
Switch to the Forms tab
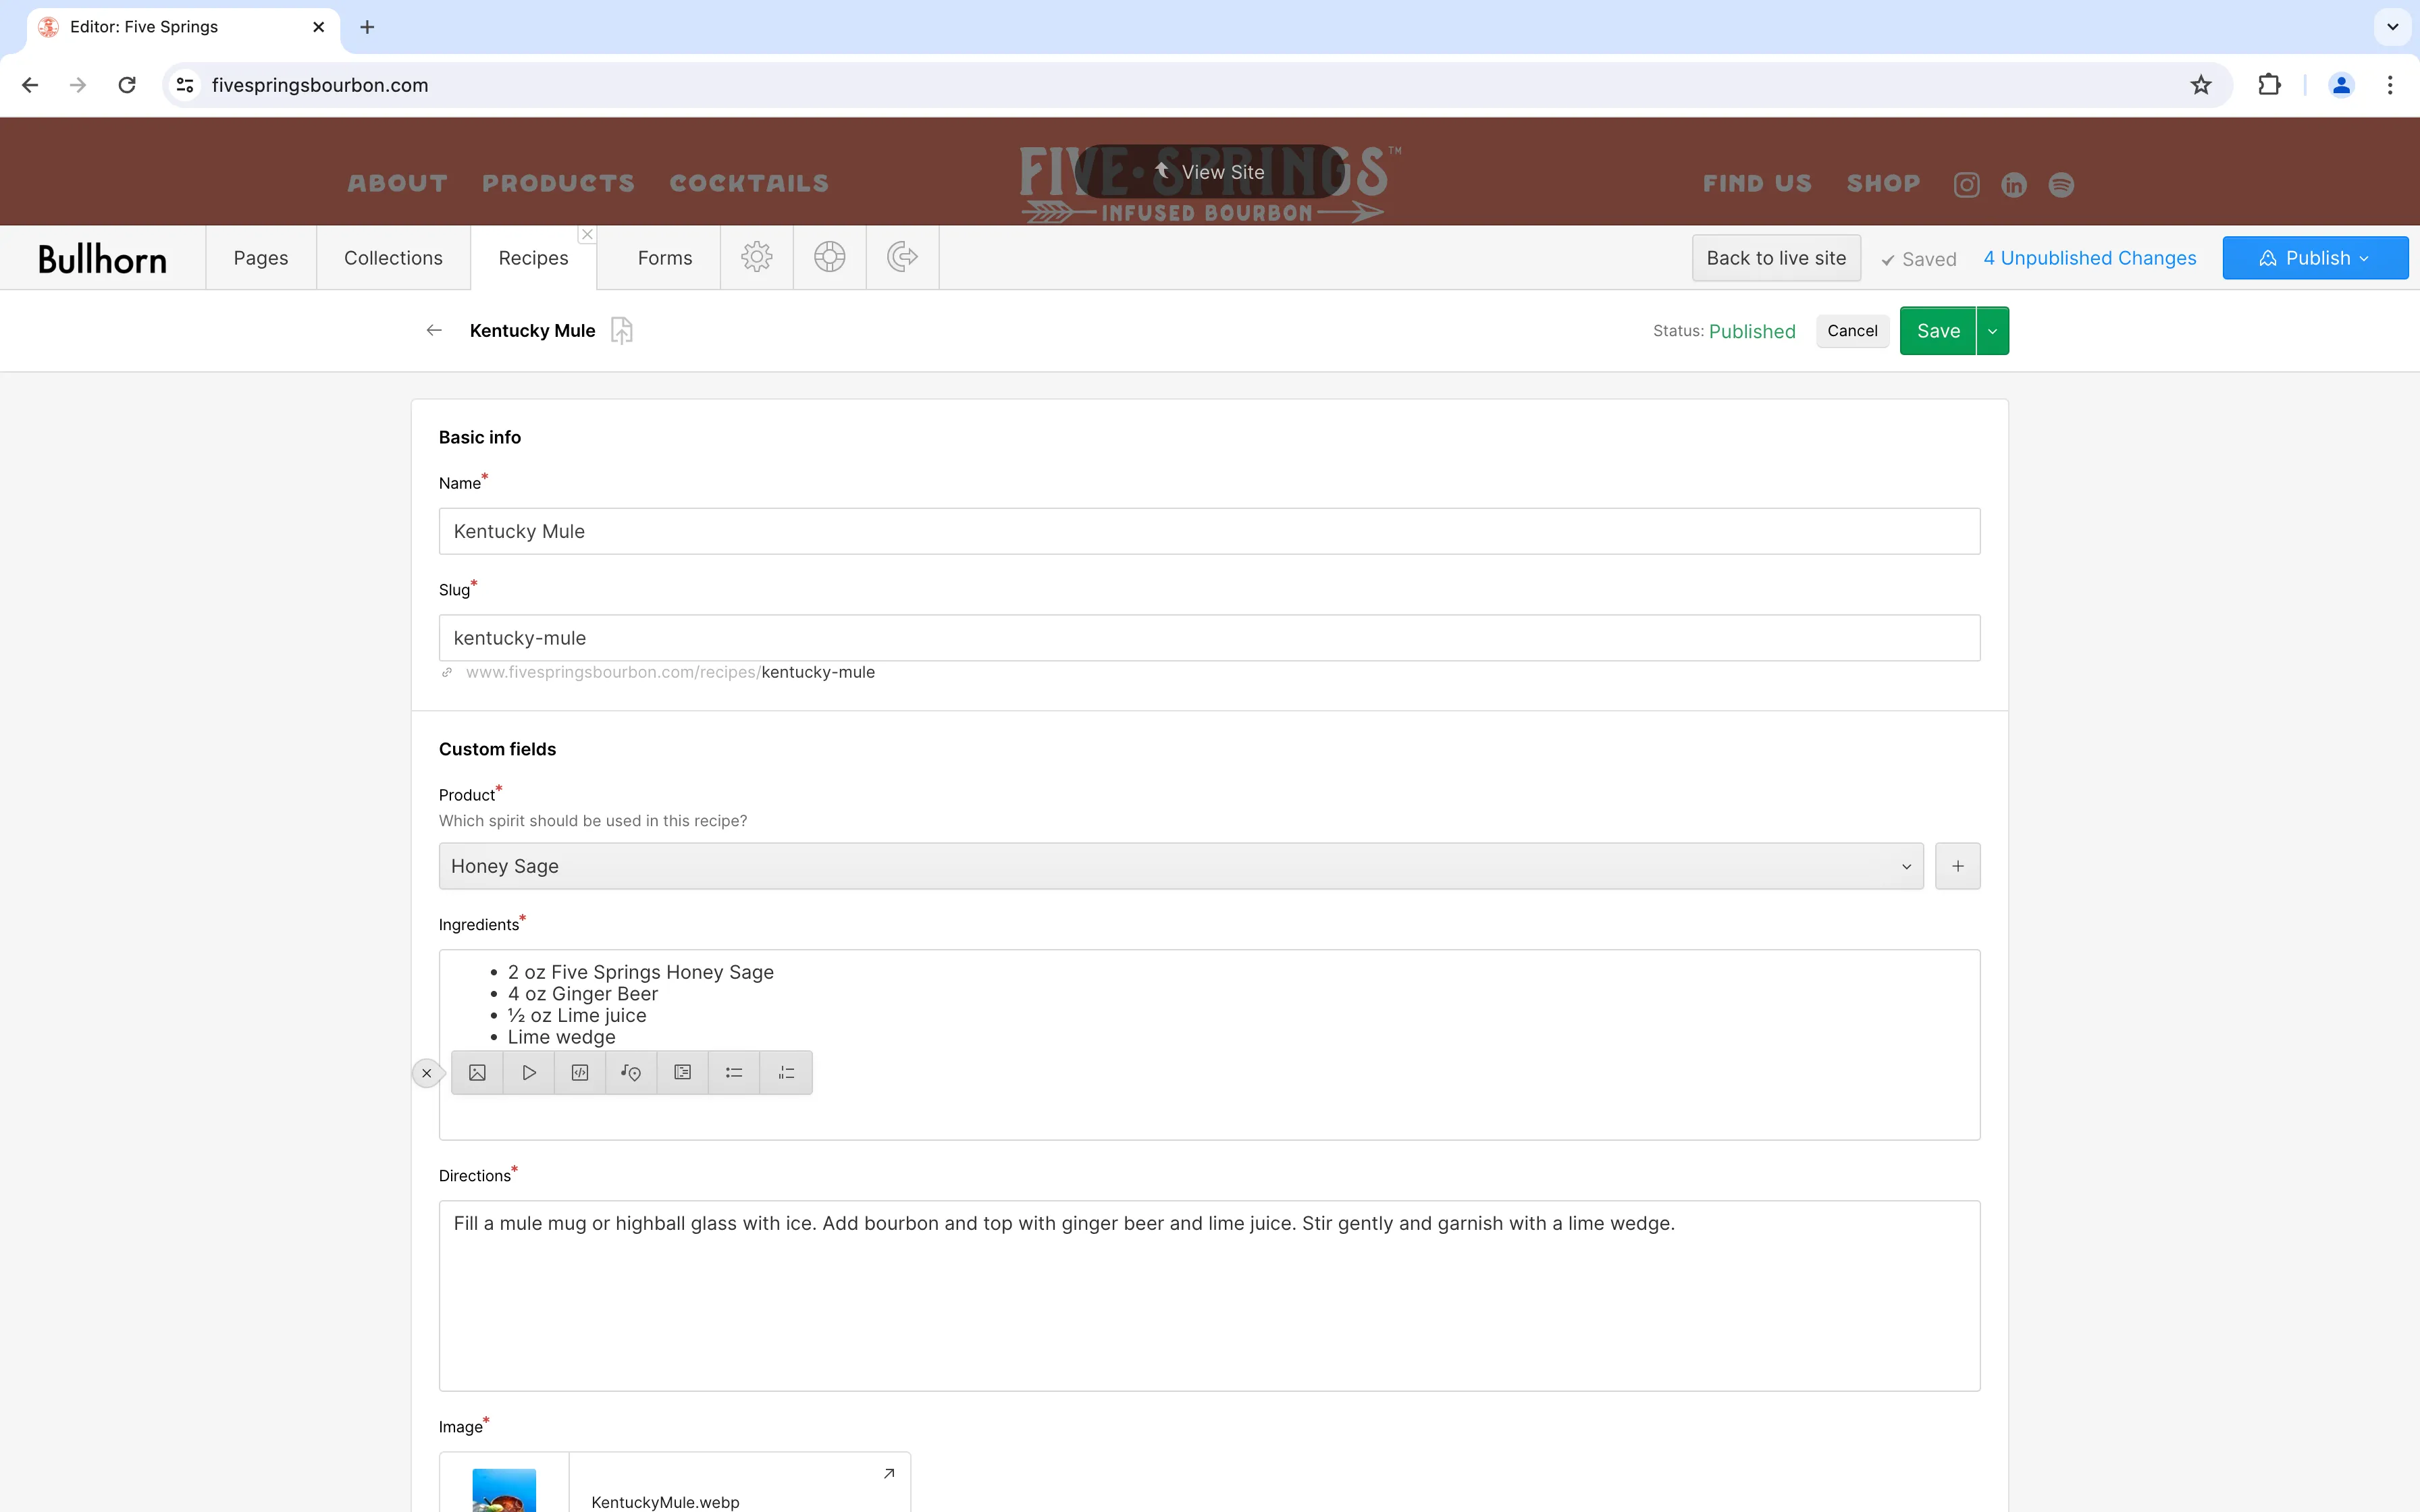point(663,257)
